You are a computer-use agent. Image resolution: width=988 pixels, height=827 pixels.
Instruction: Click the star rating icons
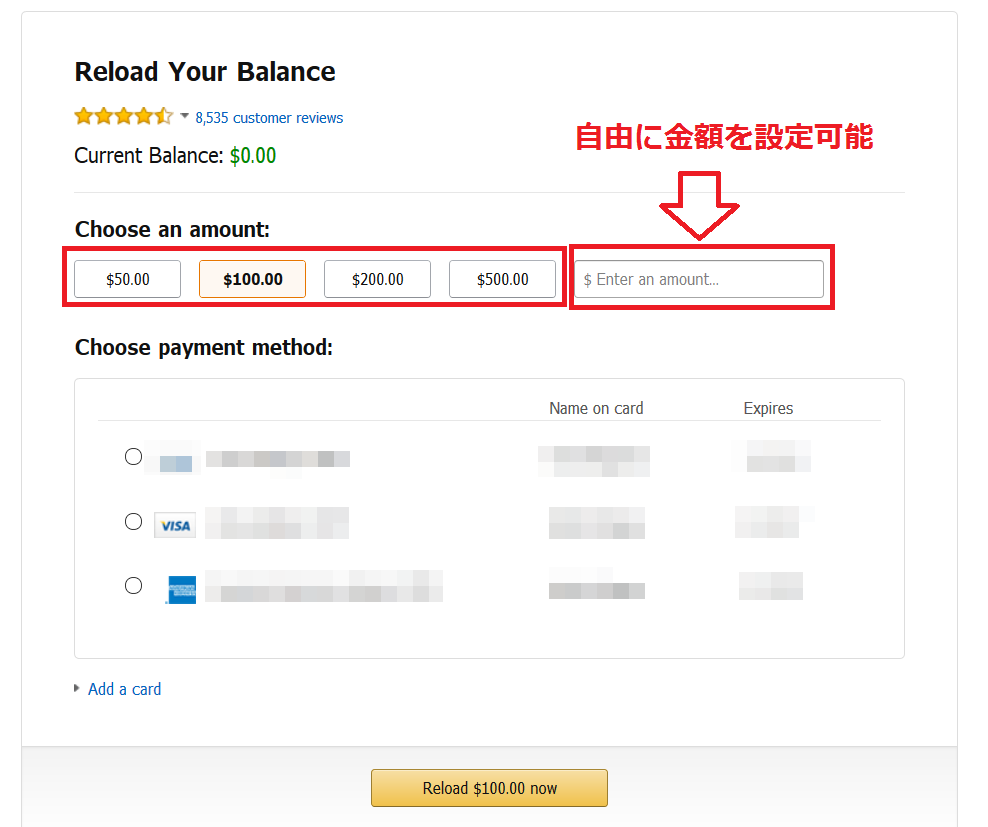point(124,116)
